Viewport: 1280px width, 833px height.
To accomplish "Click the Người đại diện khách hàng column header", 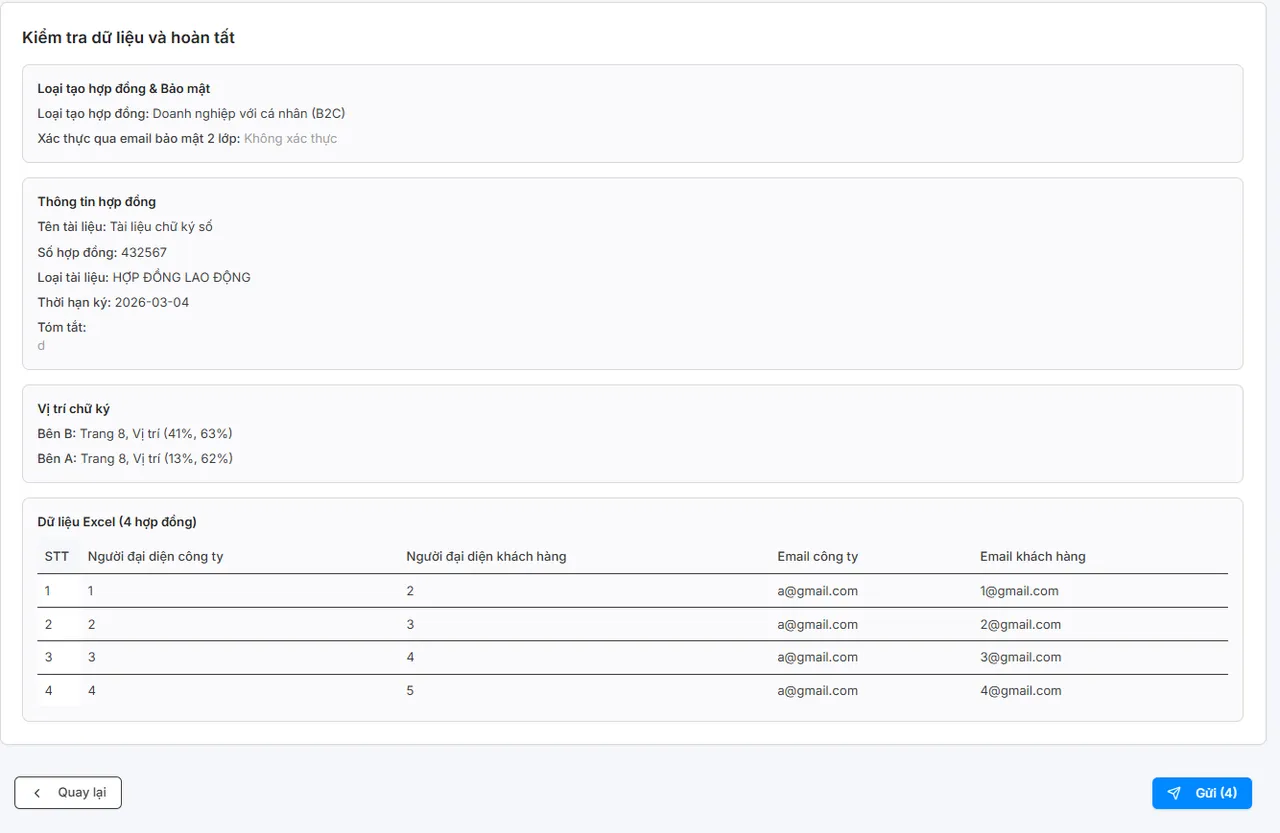I will coord(486,557).
